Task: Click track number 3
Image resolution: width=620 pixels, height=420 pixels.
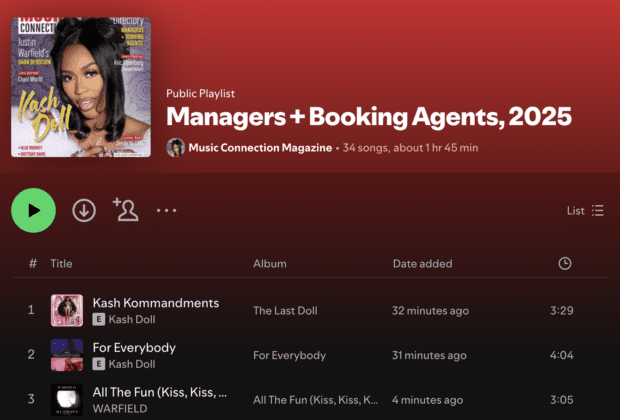Action: pyautogui.click(x=31, y=399)
